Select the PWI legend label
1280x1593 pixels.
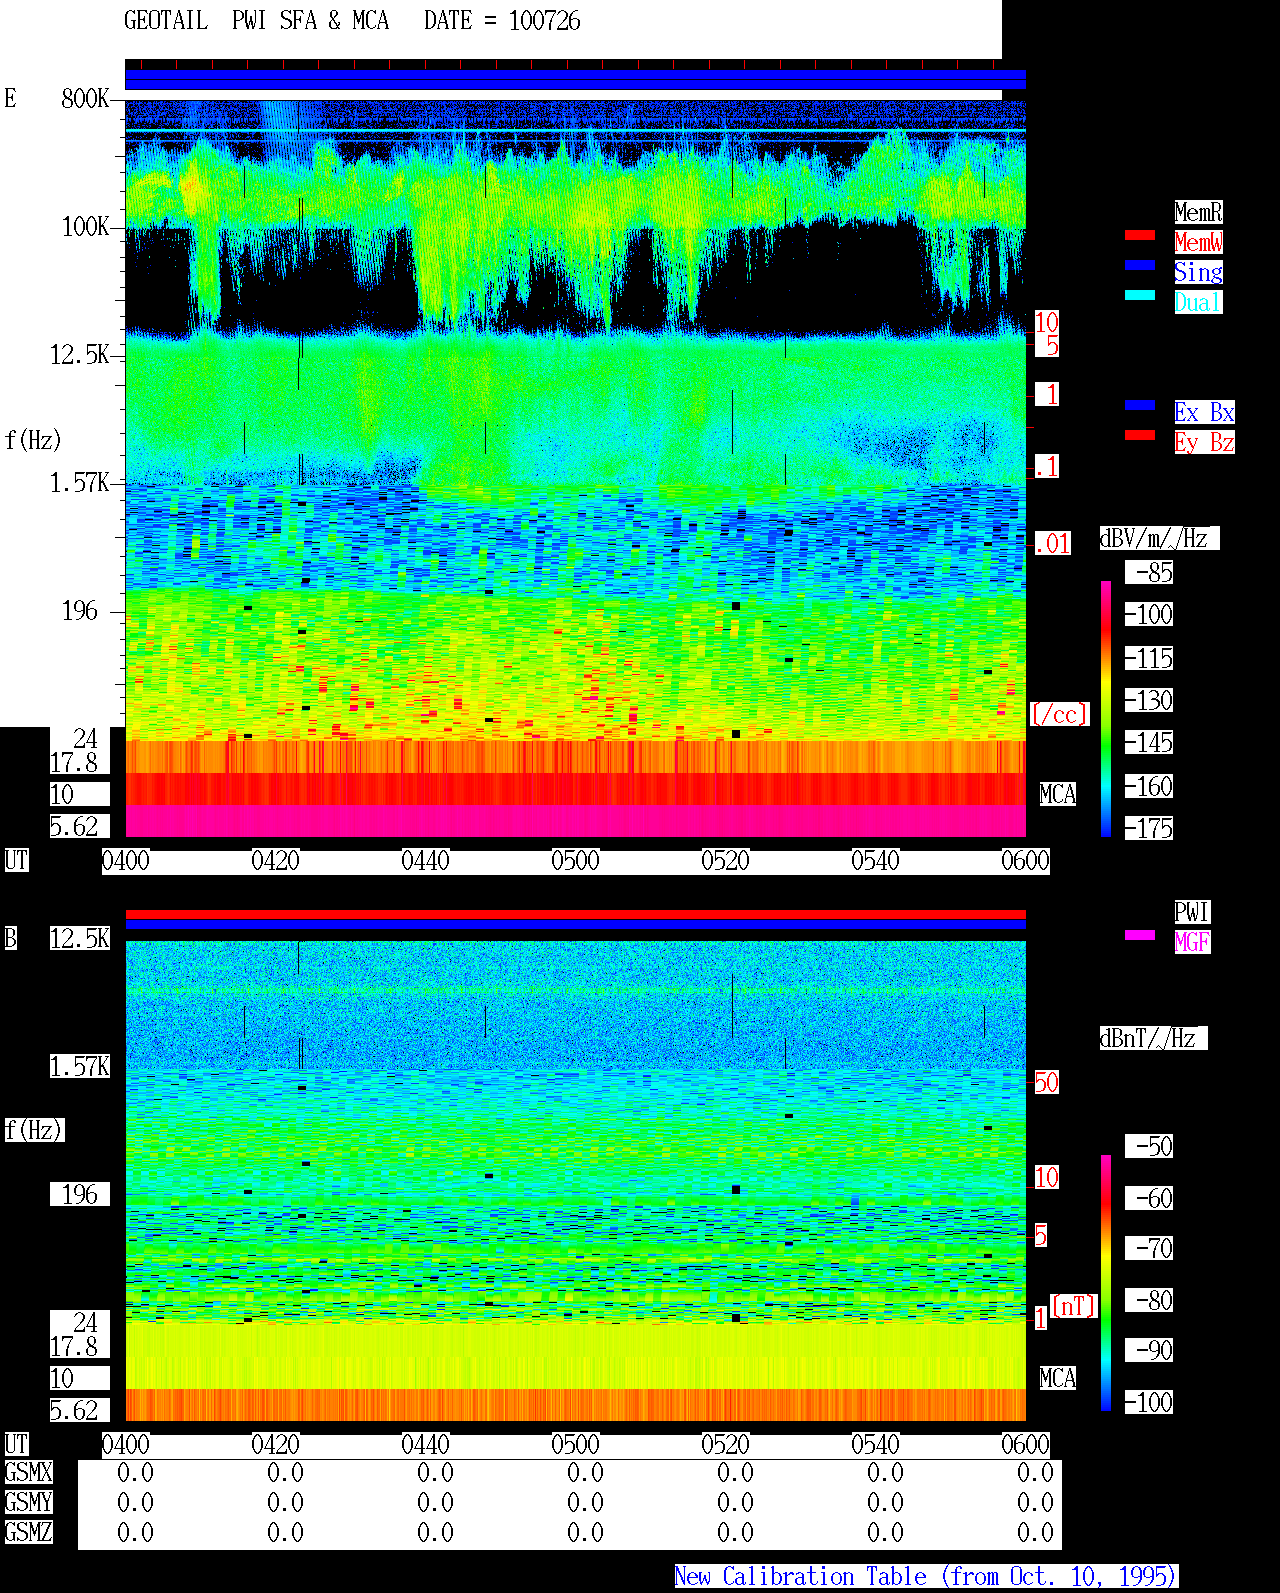coord(1192,912)
